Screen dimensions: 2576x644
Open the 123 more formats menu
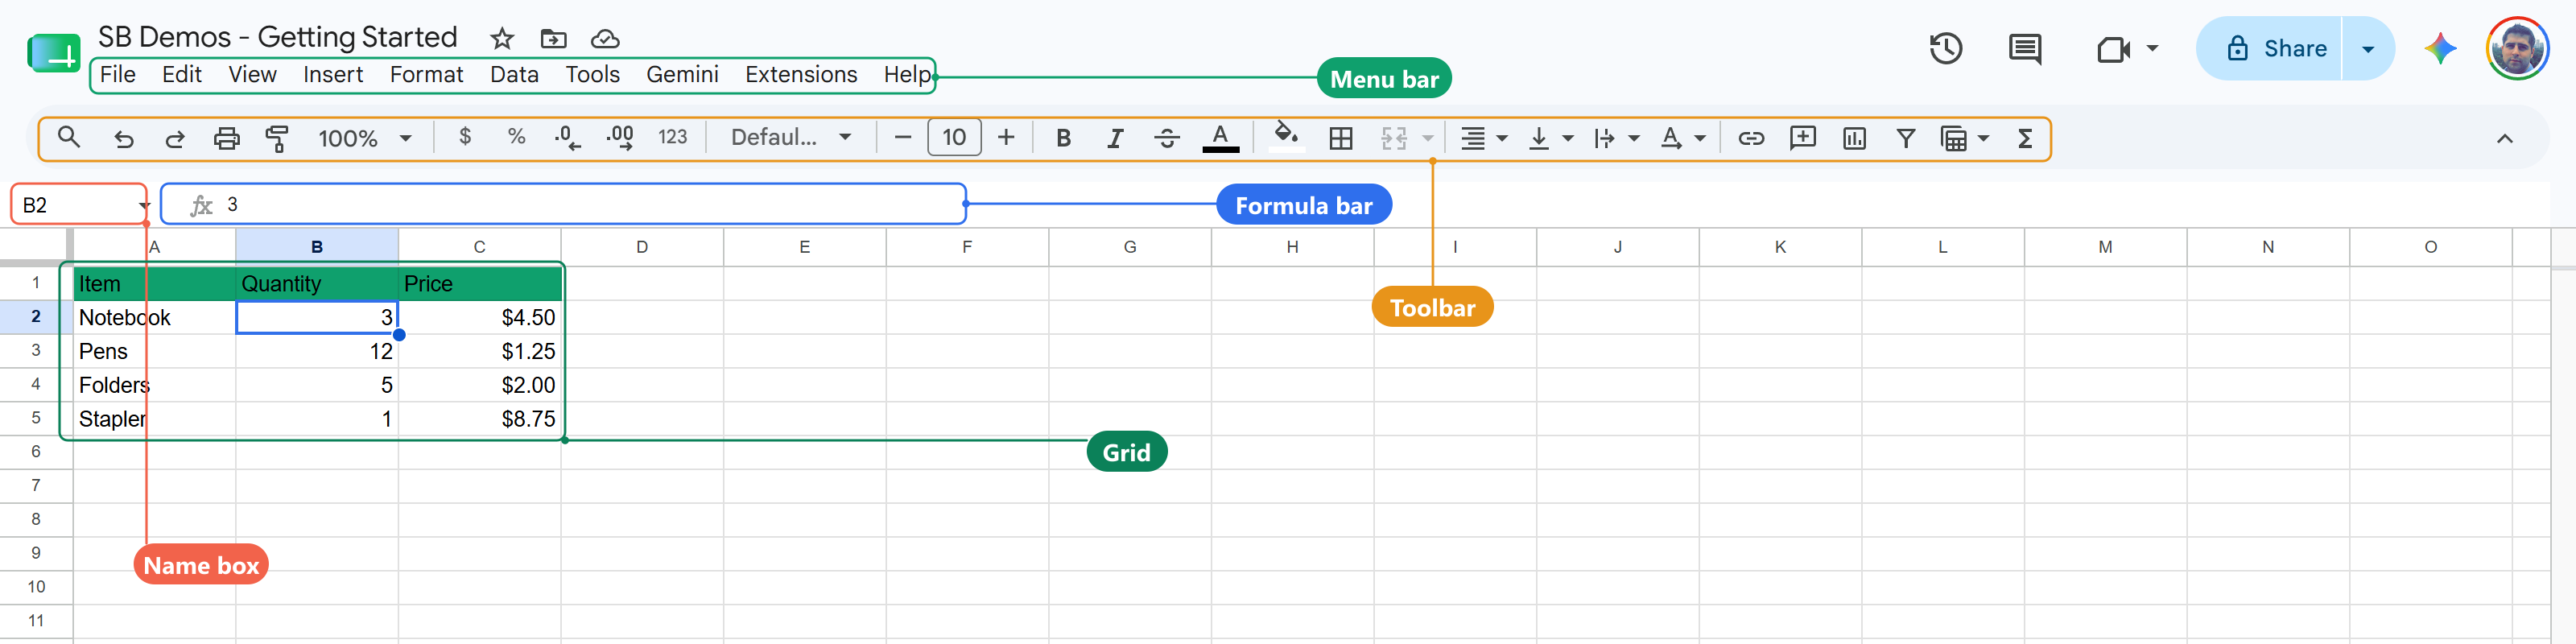[x=673, y=137]
